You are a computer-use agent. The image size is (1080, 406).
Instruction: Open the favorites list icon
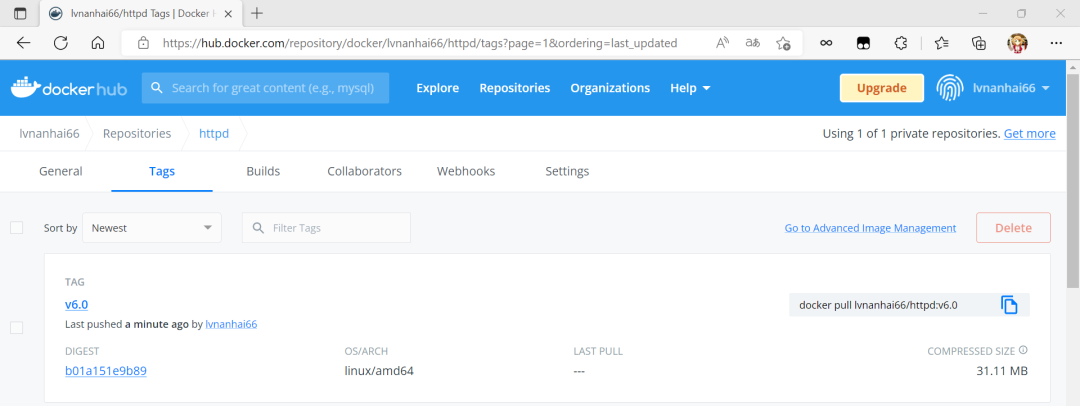pos(942,43)
